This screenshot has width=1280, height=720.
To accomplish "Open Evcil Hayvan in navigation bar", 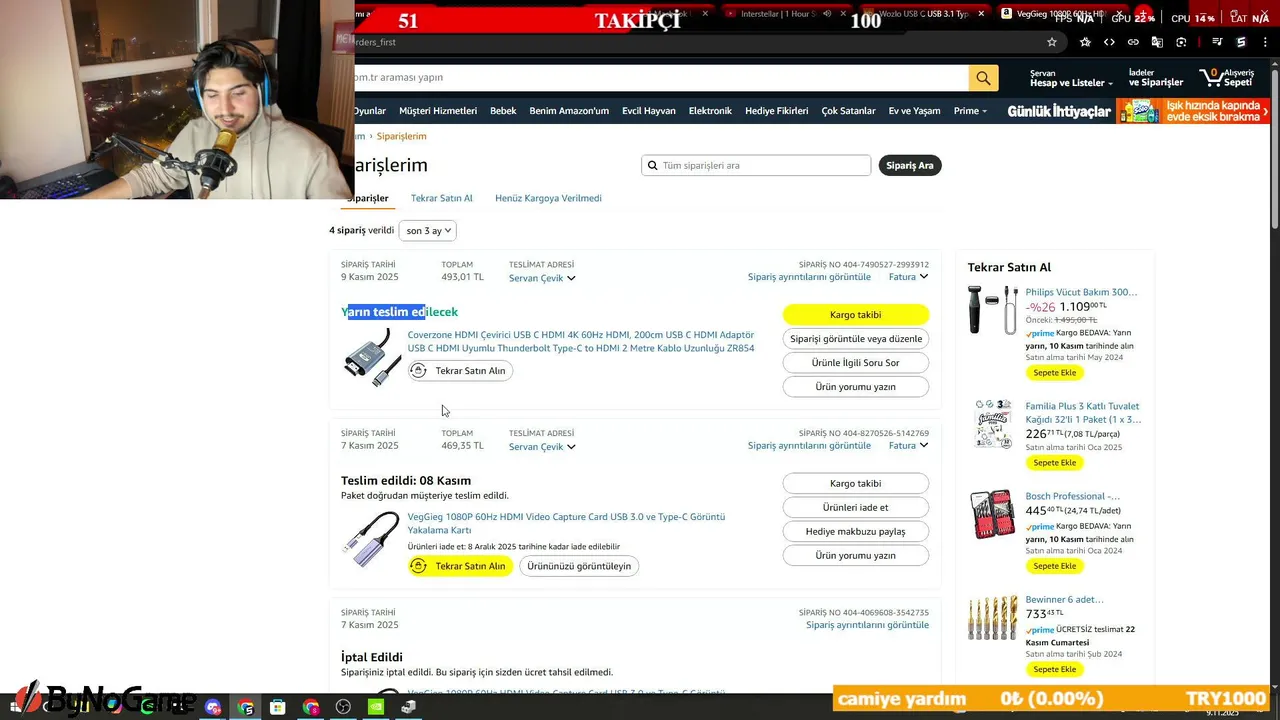I will point(649,111).
